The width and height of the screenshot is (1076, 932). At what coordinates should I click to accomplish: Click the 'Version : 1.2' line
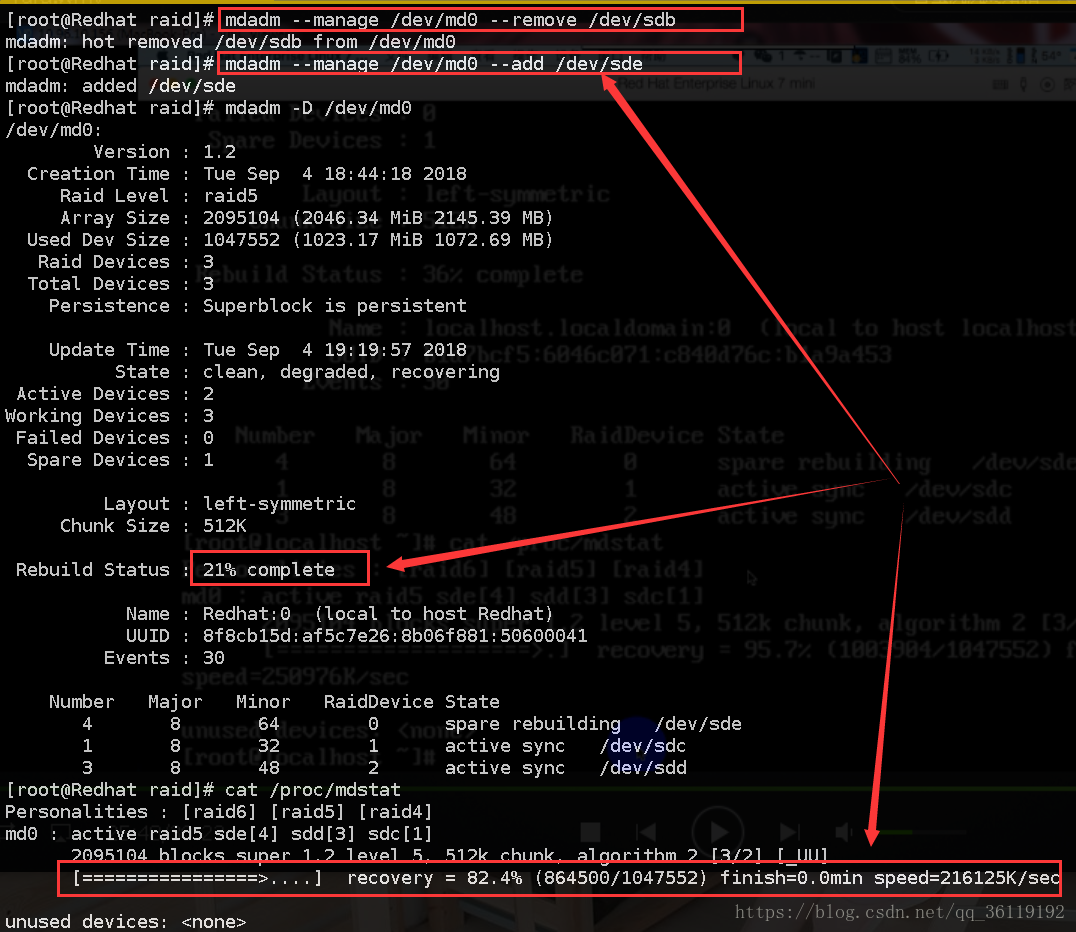165,152
